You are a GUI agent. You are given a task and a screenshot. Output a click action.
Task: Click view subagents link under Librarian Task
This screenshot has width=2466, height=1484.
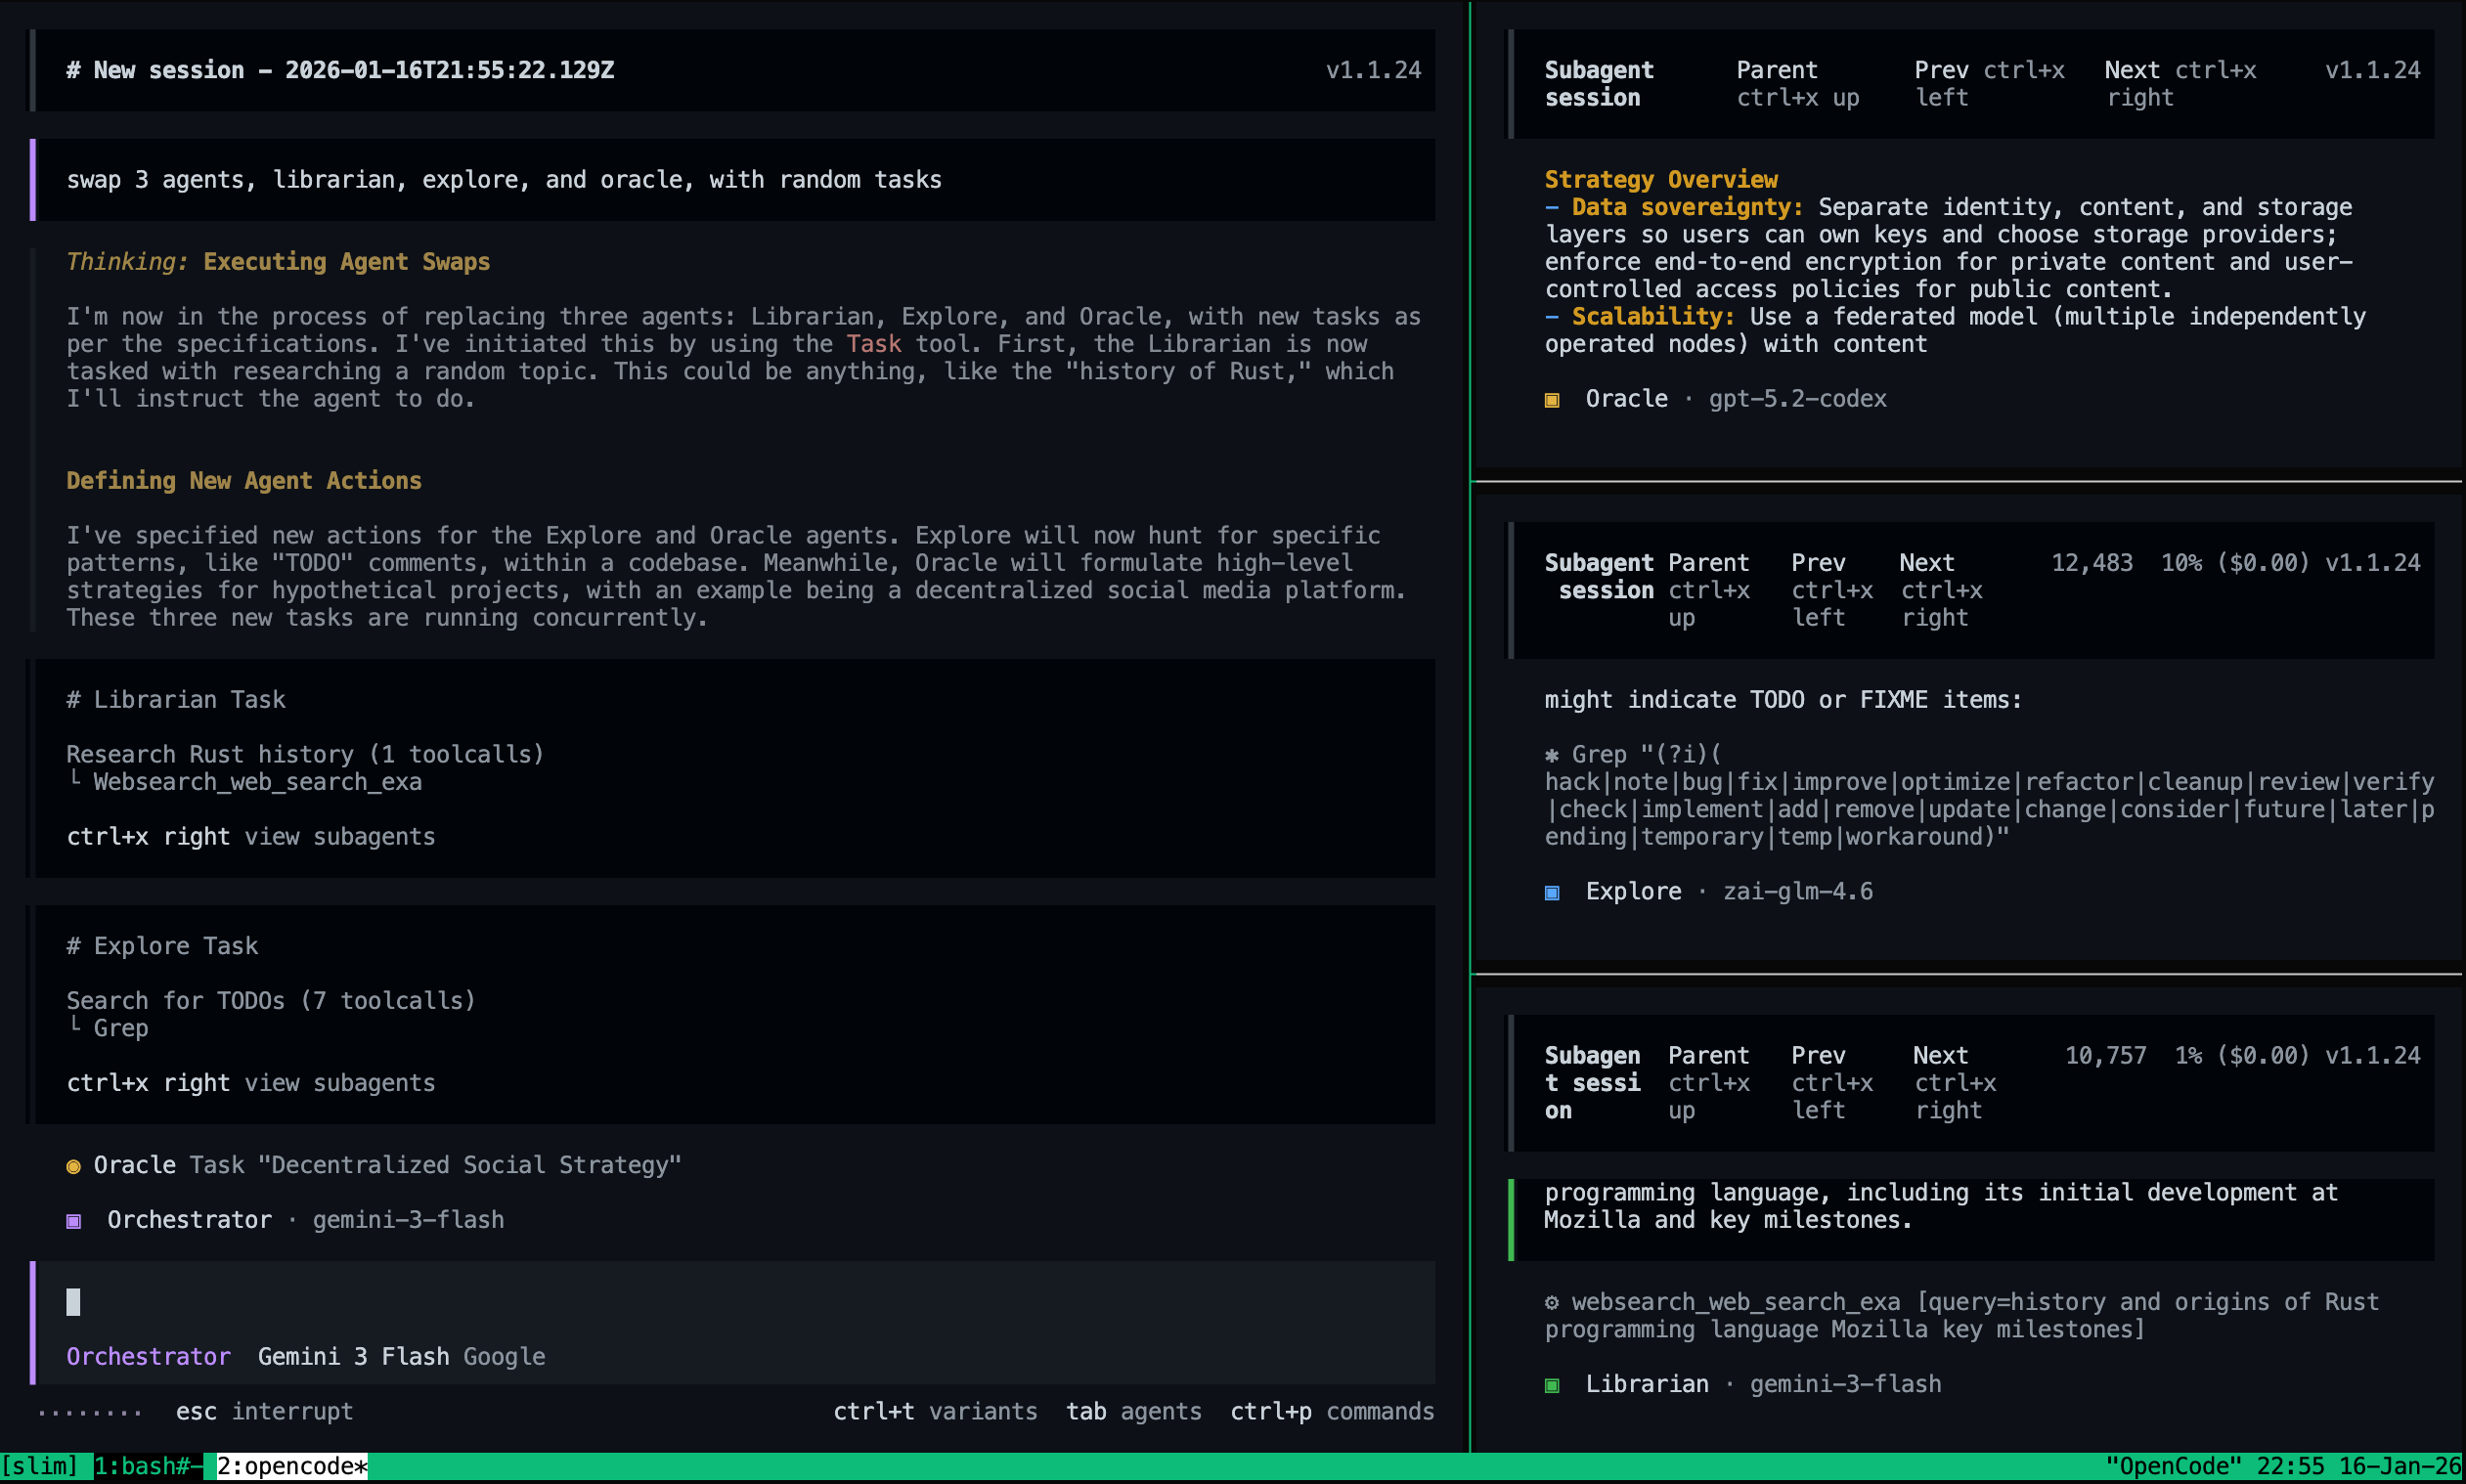click(340, 837)
